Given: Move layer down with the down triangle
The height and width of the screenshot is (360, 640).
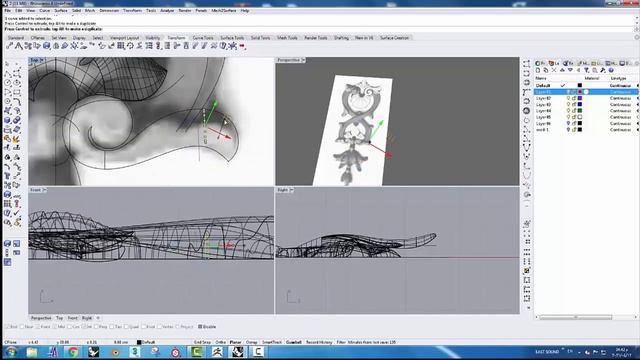Looking at the screenshot, I should tap(570, 71).
